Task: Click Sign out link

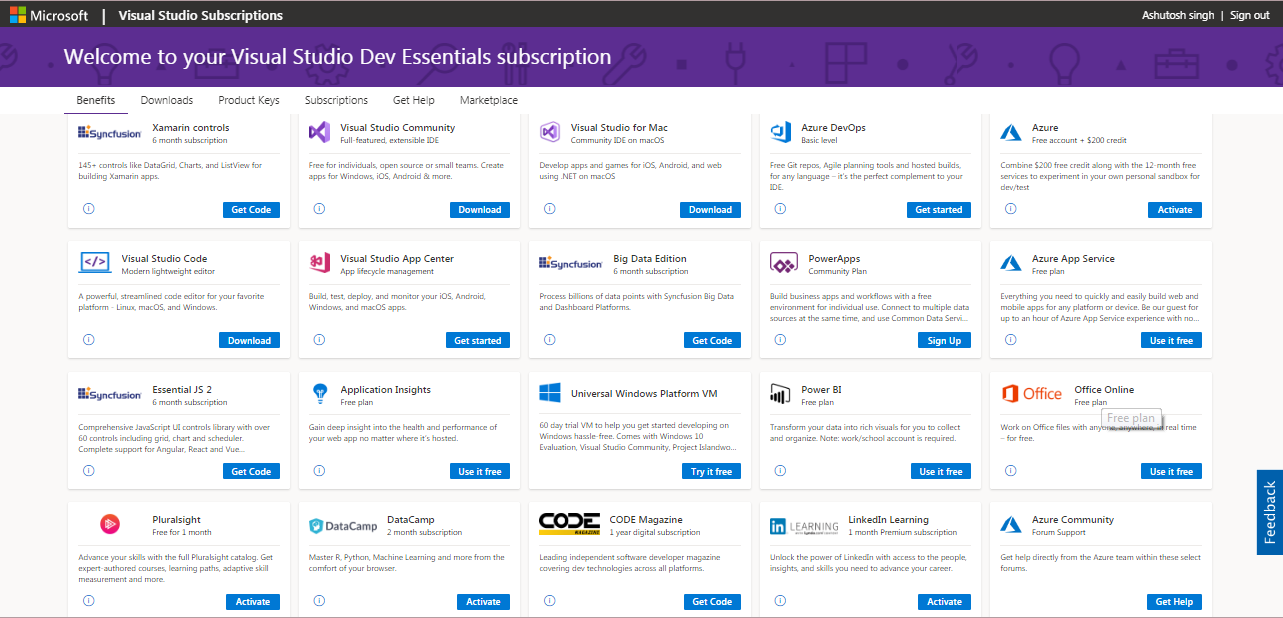Action: click(x=1250, y=15)
